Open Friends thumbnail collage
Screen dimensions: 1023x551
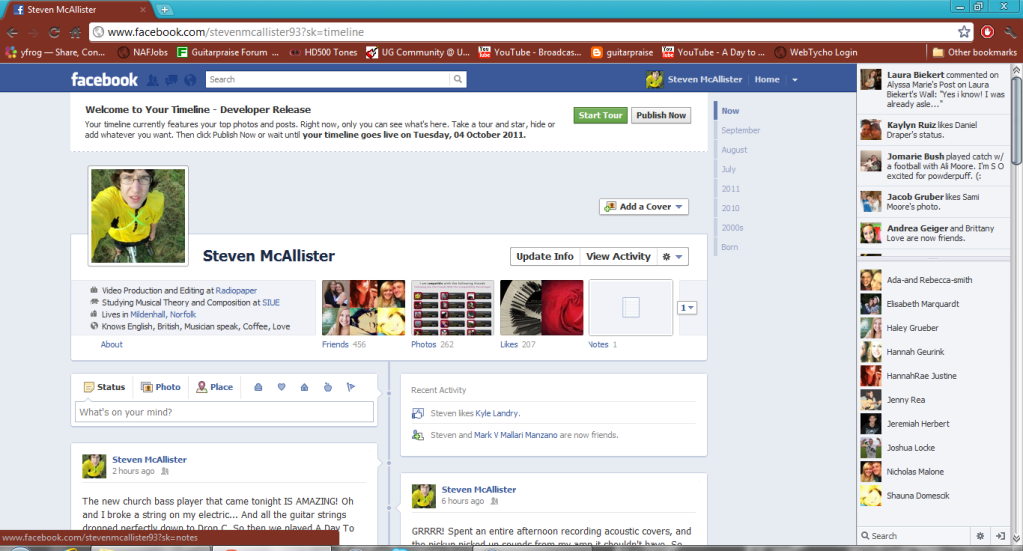(x=363, y=308)
